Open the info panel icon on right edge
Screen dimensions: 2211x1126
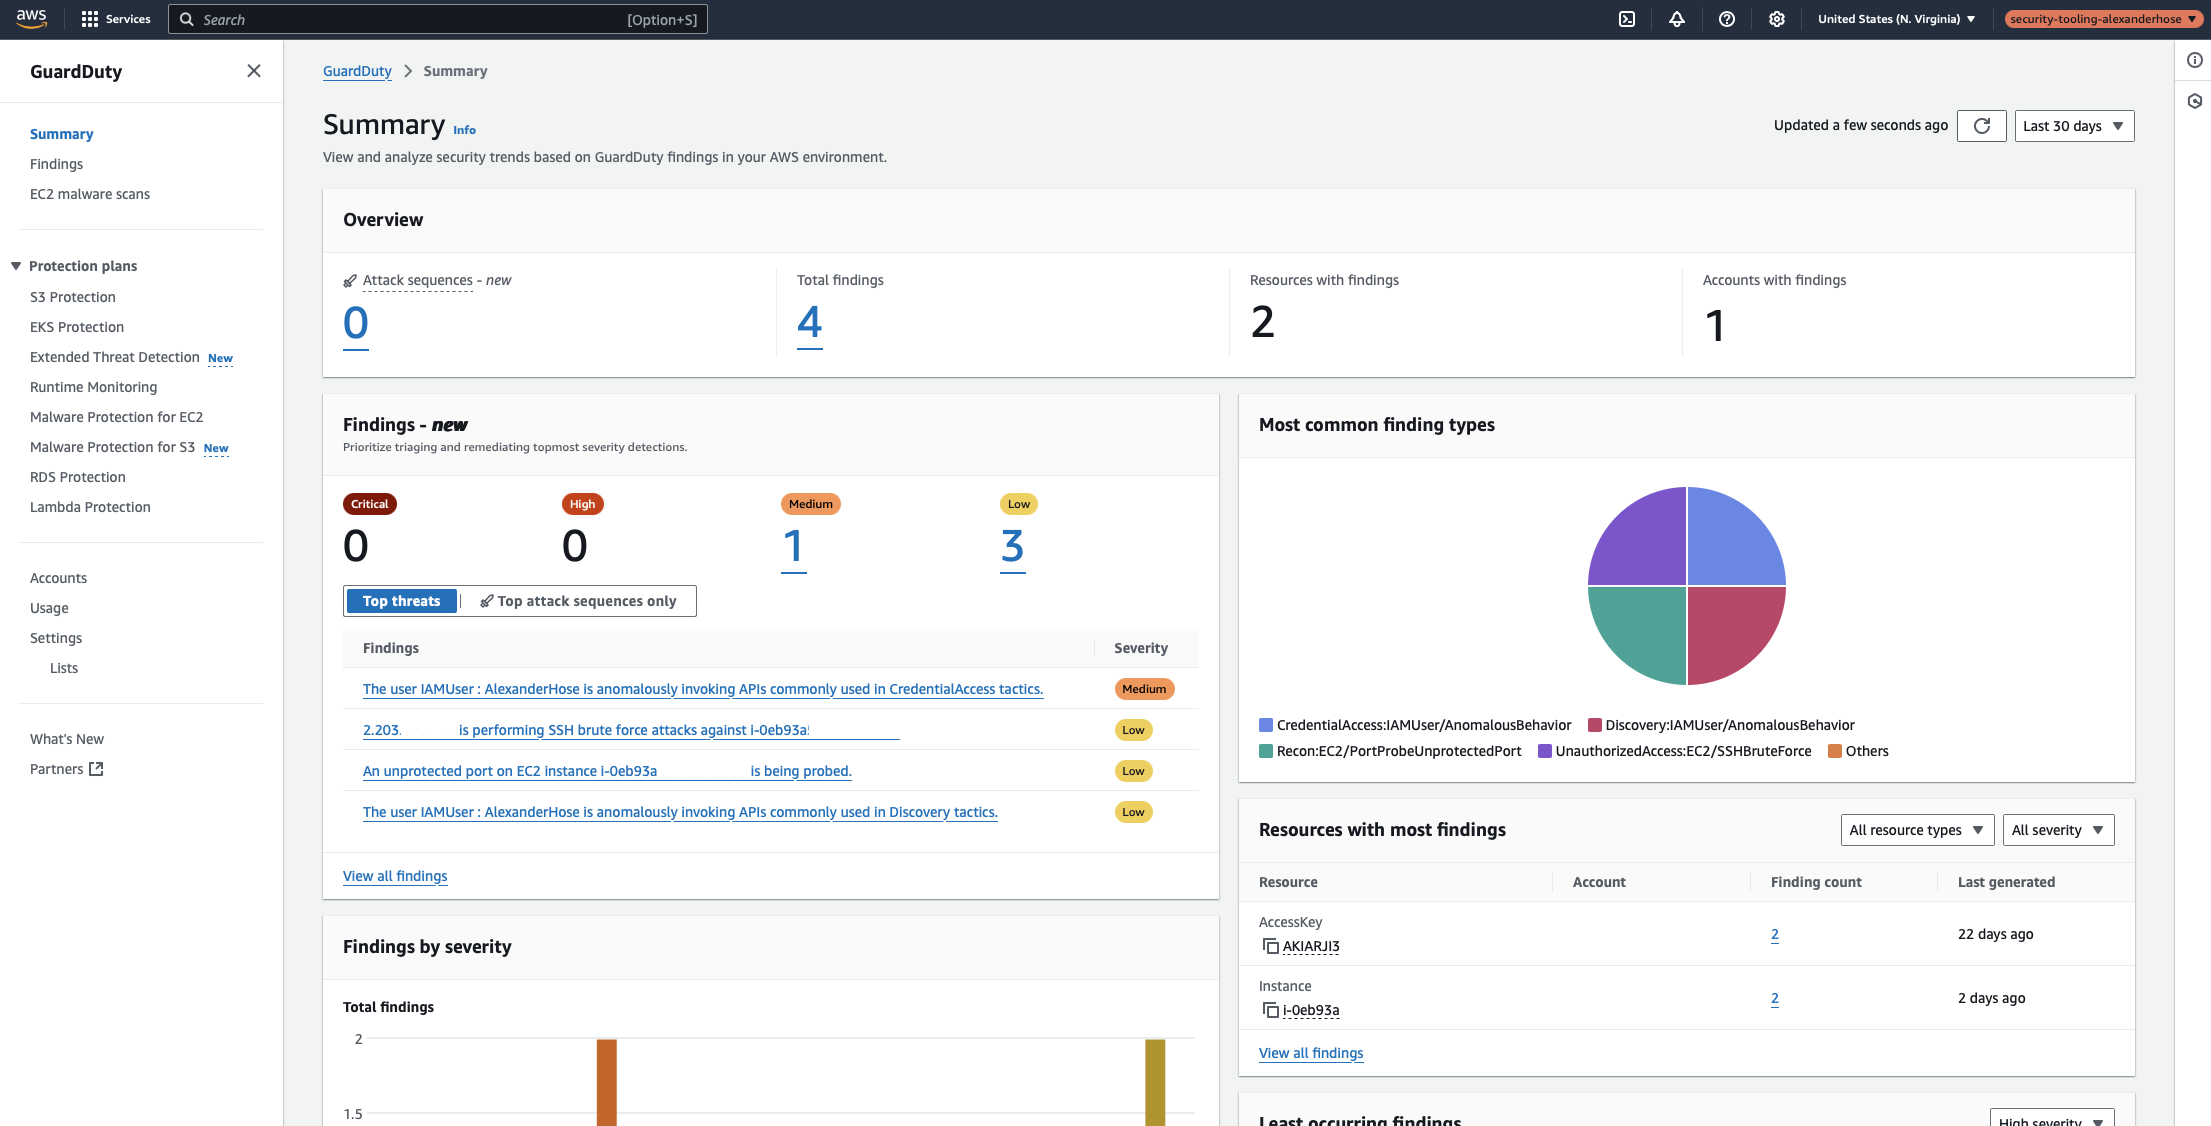tap(2195, 60)
